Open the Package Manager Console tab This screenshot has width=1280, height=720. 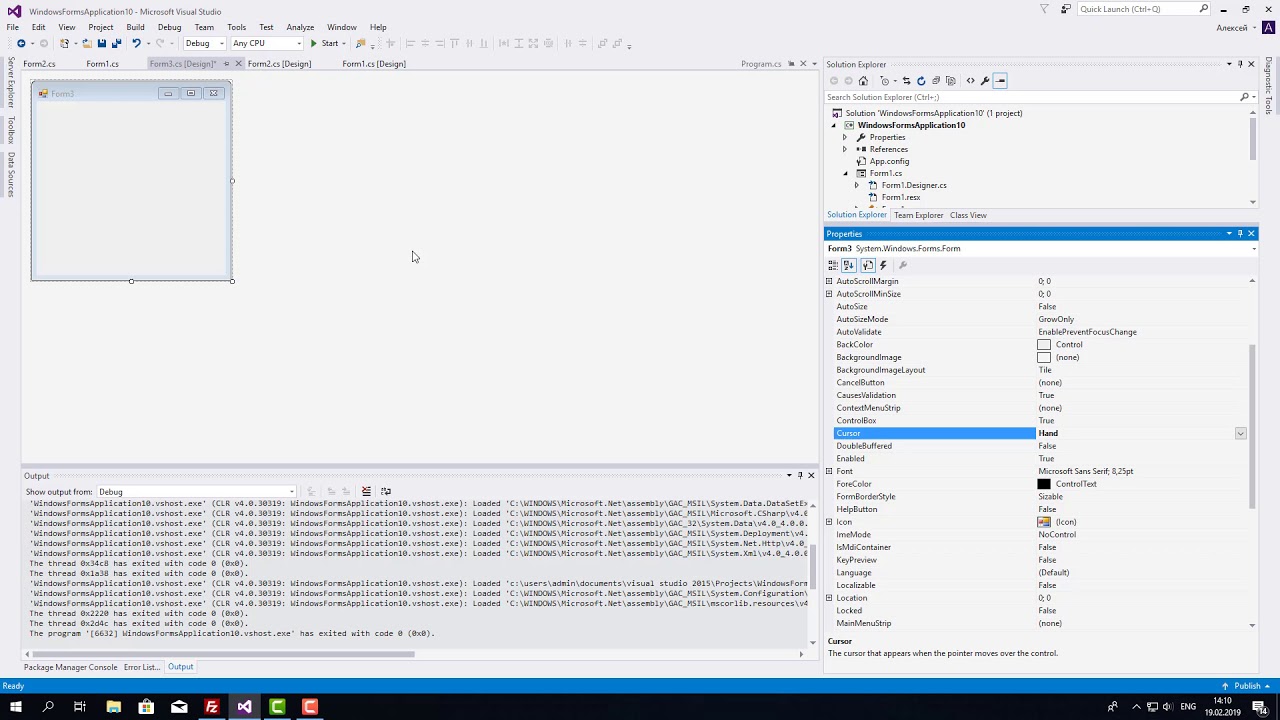(x=70, y=667)
